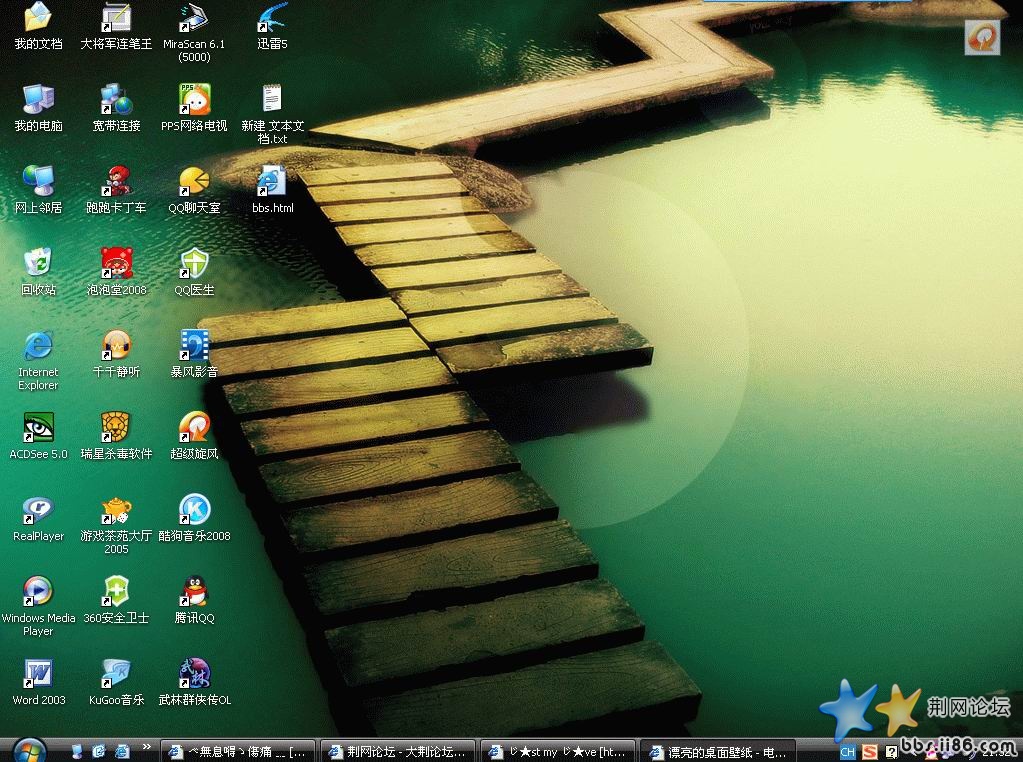Select the 新建 文本文档.txt file
Image resolution: width=1023 pixels, height=762 pixels.
tap(272, 99)
